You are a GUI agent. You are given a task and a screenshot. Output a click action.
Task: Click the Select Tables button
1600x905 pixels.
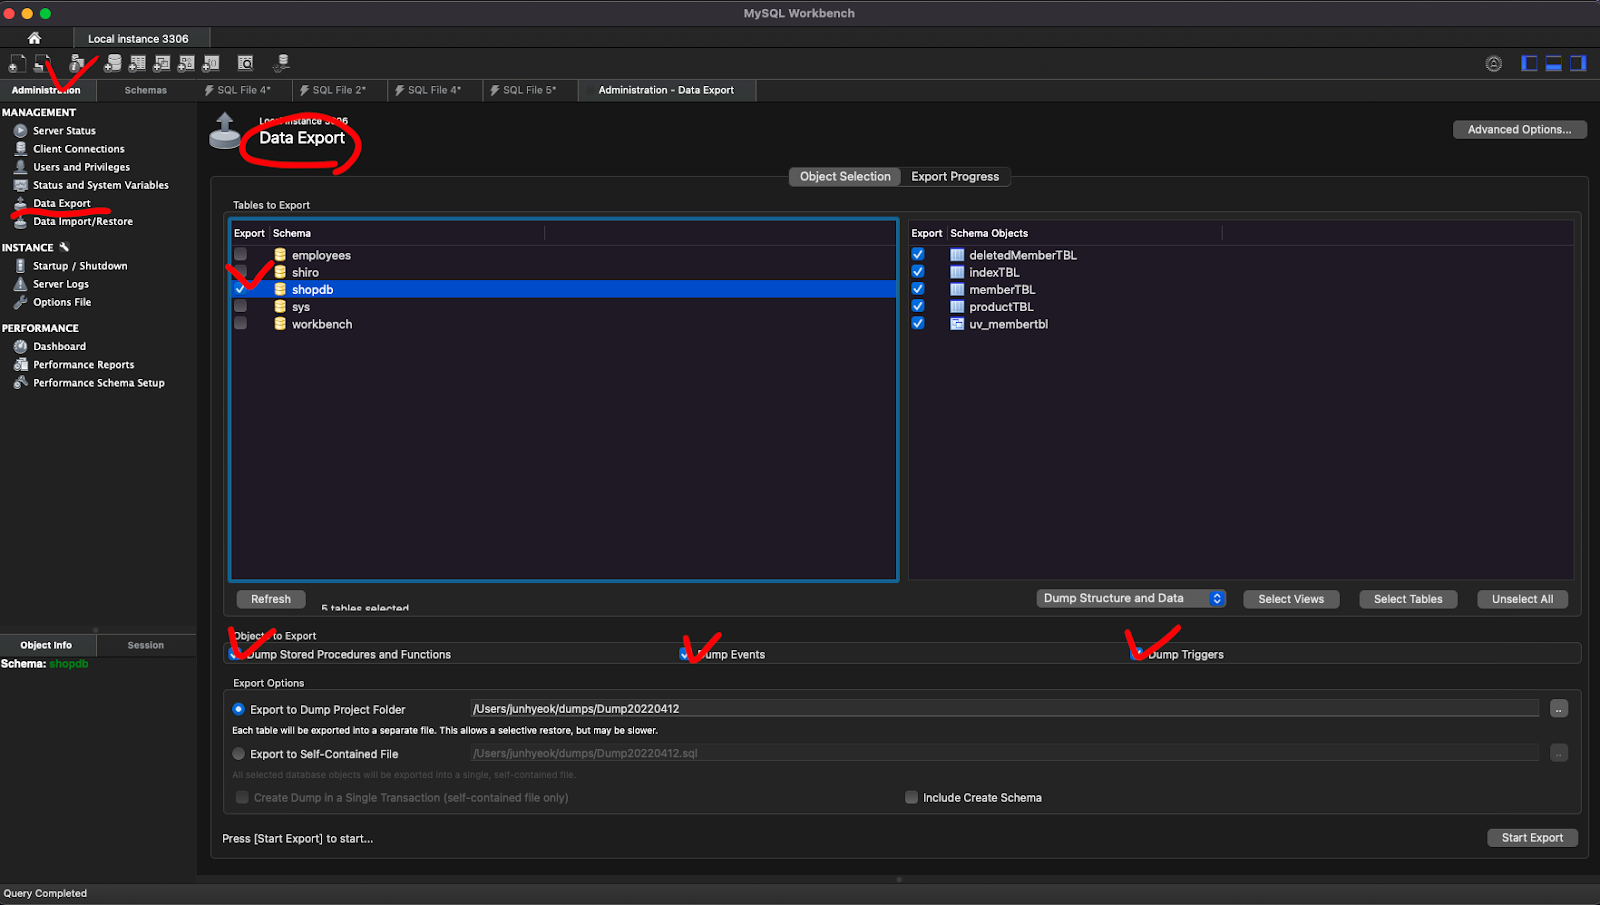(1408, 599)
